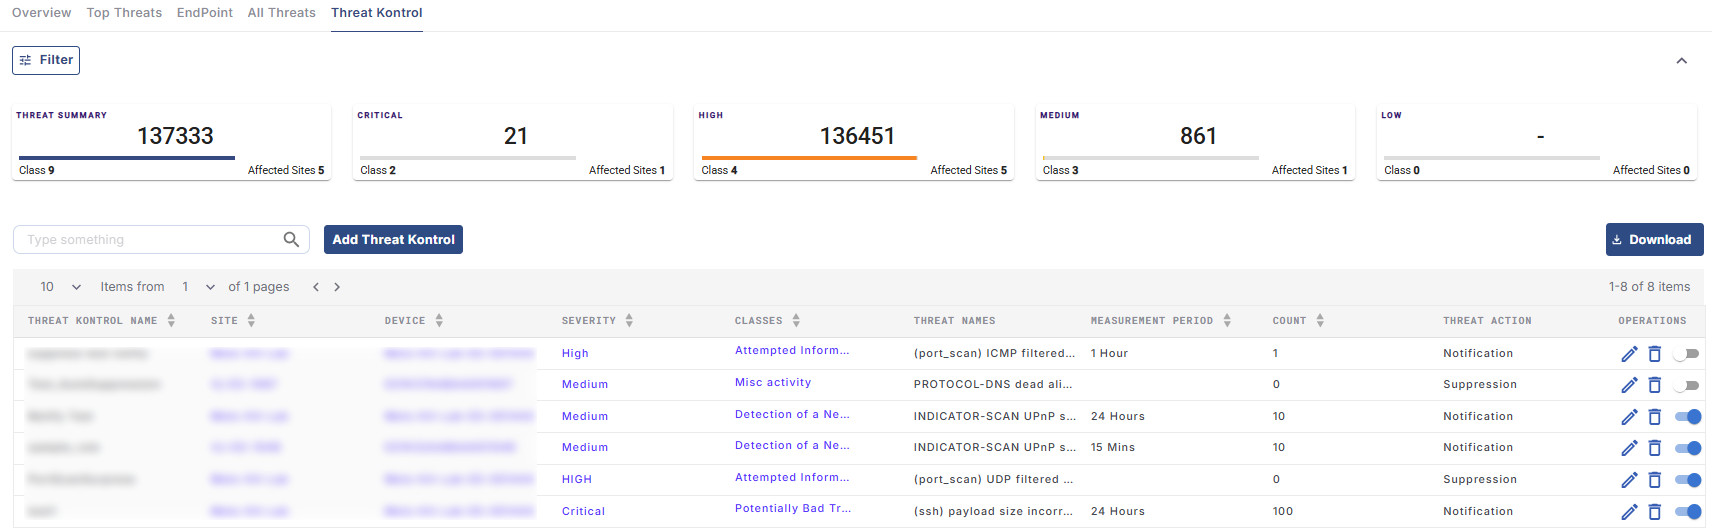
Task: Go to next page arrow
Action: click(x=337, y=287)
